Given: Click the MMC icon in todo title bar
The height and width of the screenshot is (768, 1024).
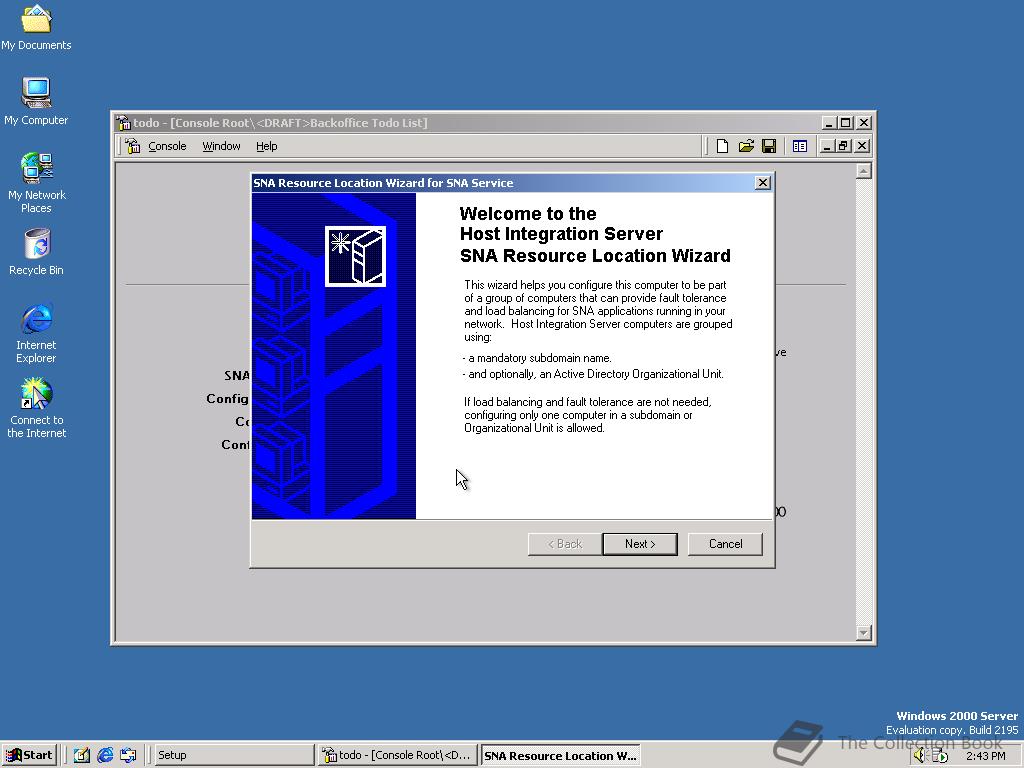Looking at the screenshot, I should 123,123.
